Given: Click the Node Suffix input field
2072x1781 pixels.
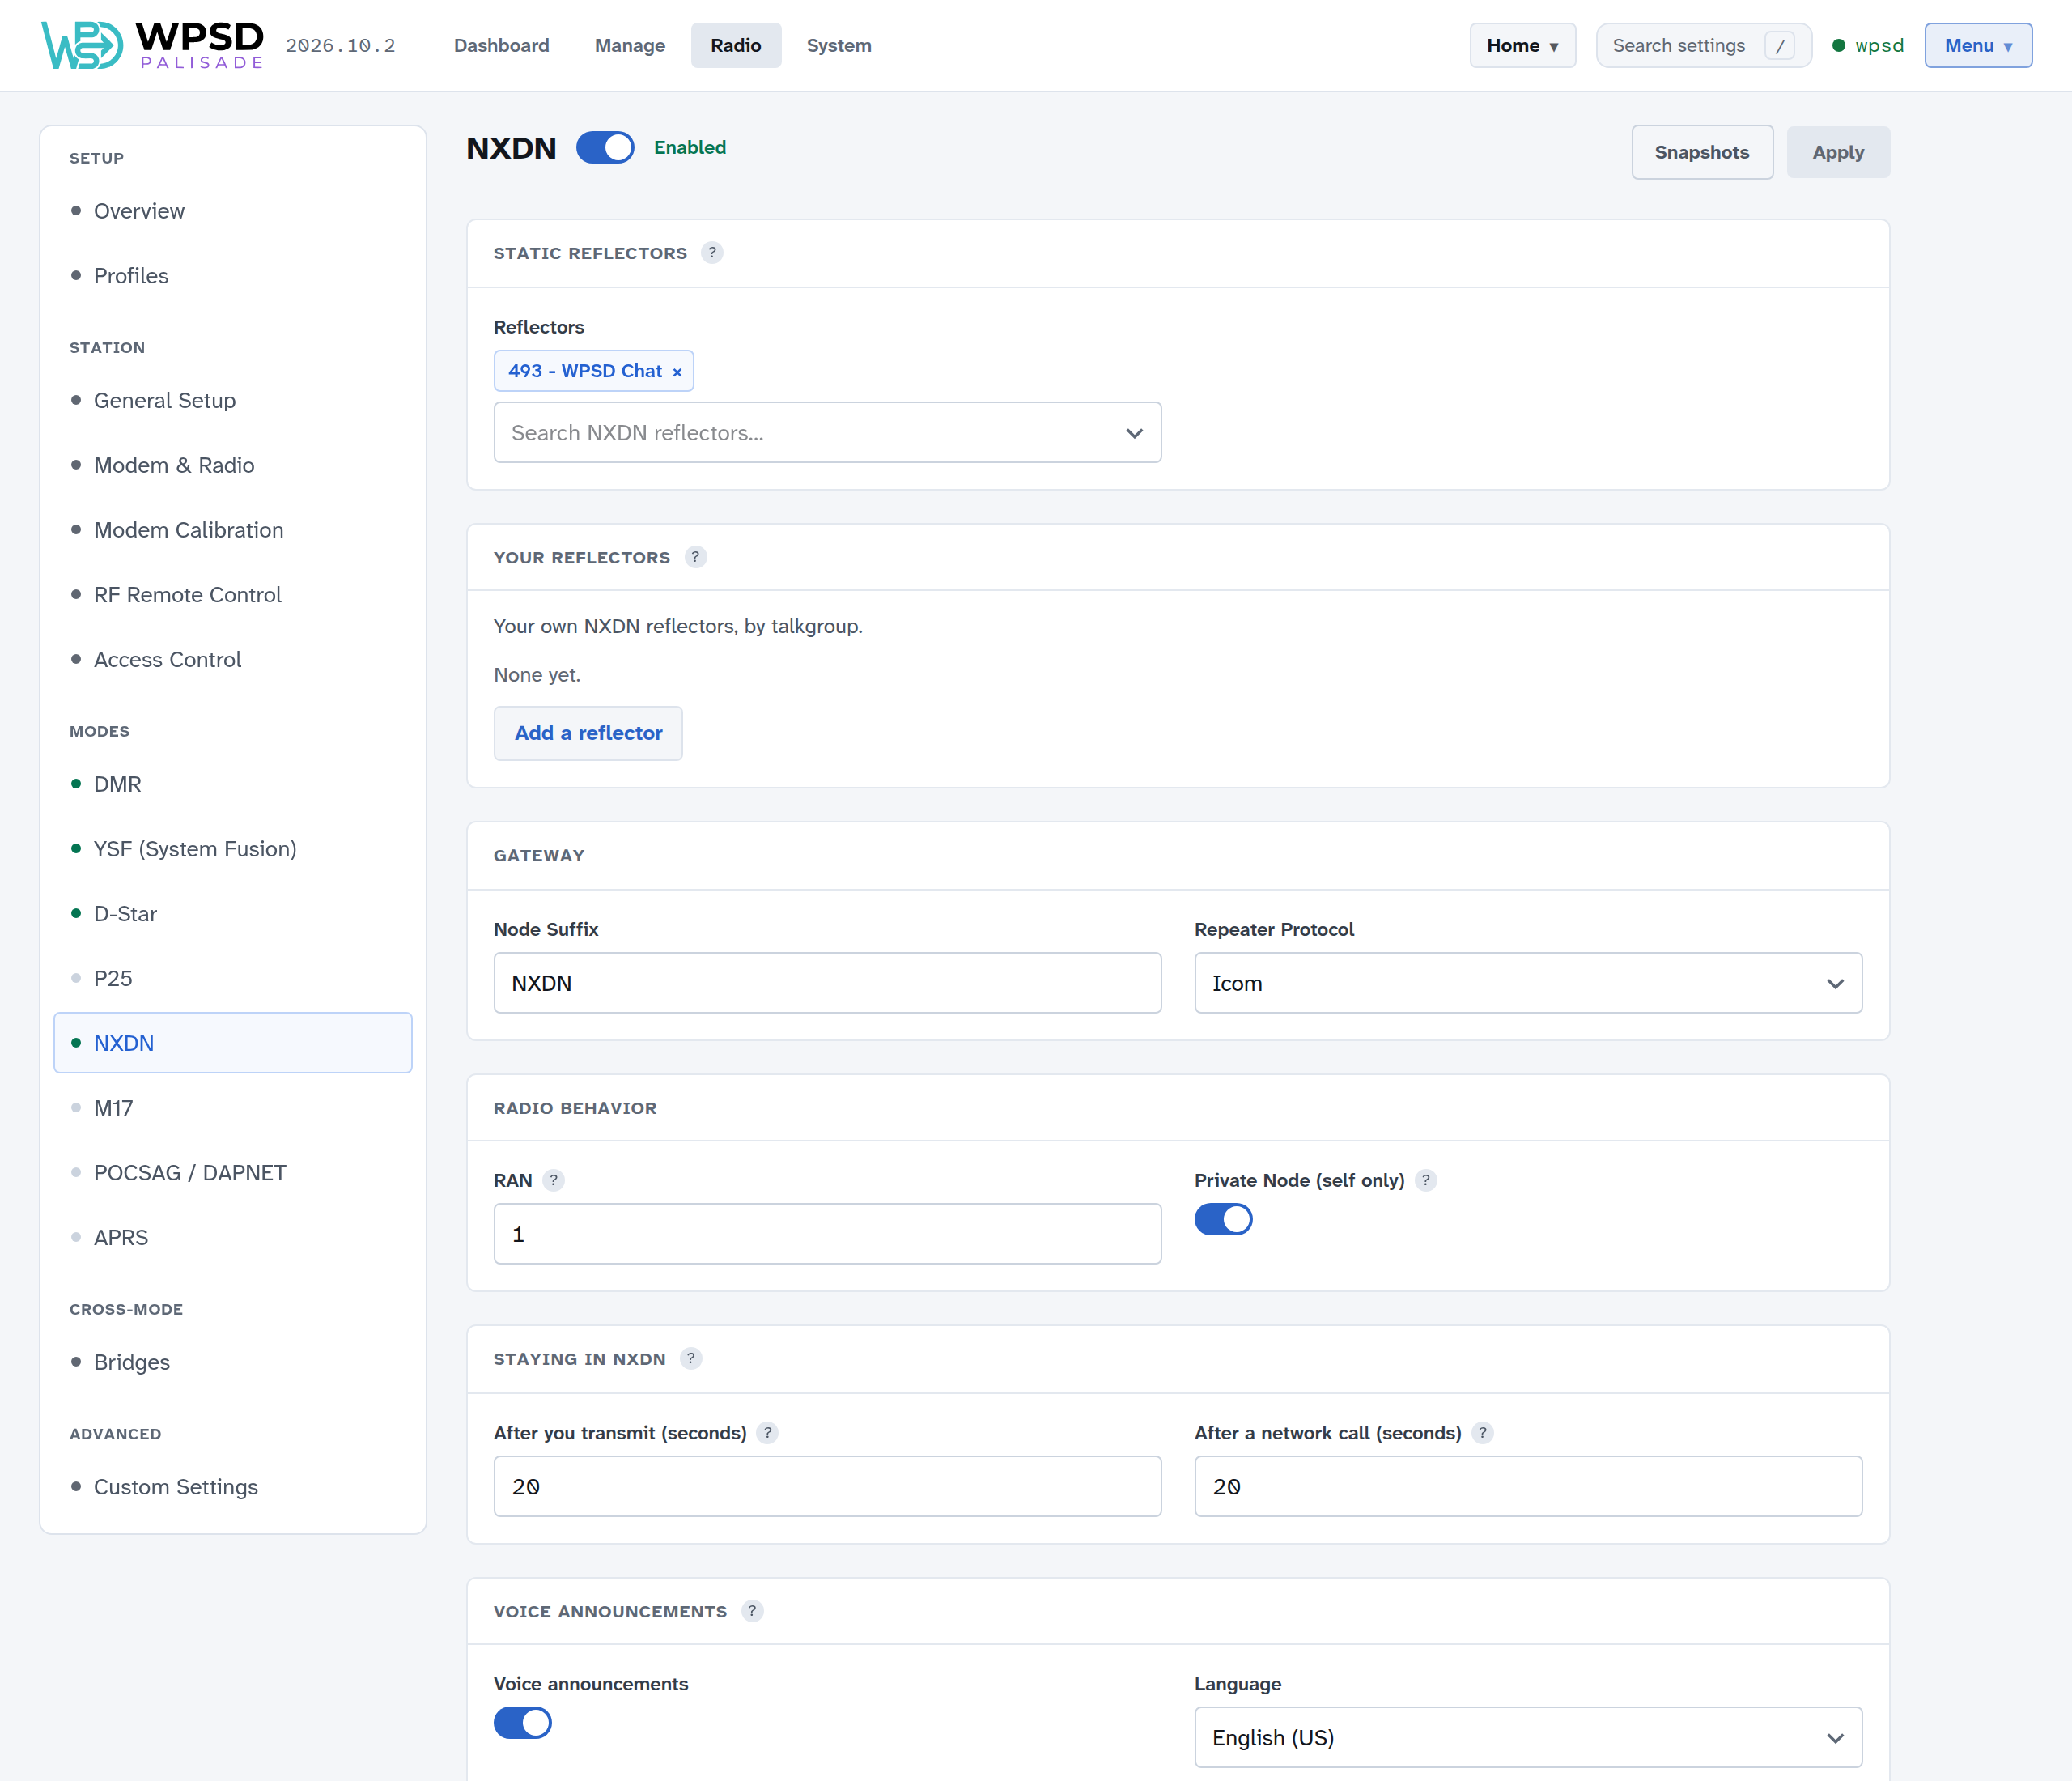Looking at the screenshot, I should coord(827,983).
